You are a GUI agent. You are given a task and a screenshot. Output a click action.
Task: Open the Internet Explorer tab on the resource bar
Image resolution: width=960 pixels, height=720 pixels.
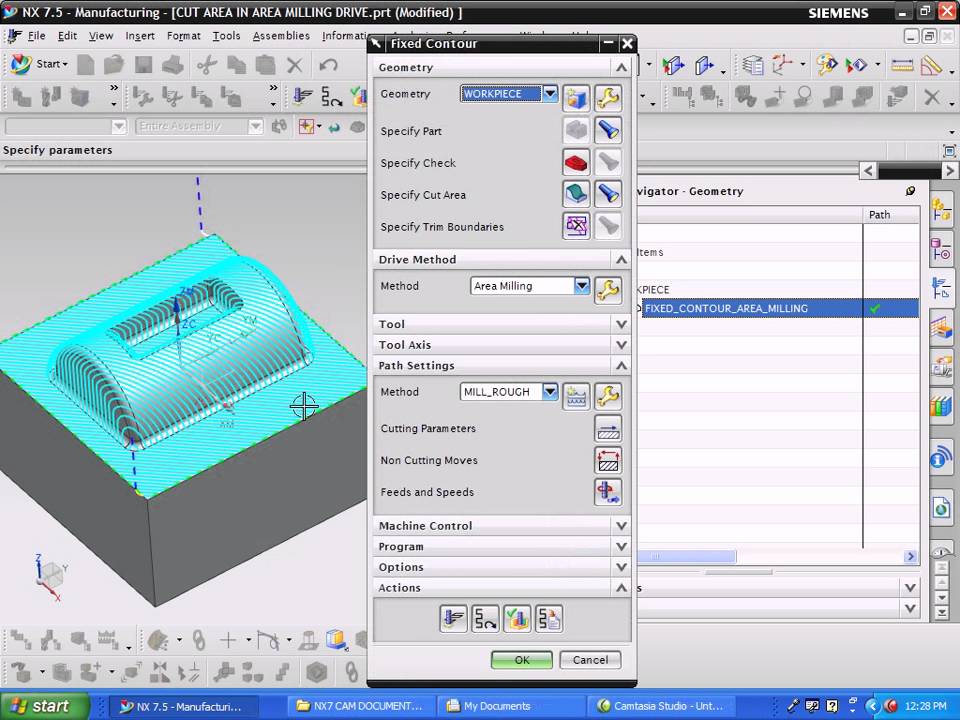click(942, 506)
